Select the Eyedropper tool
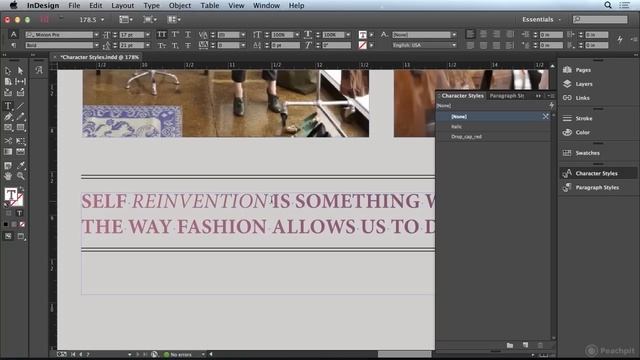640x360 pixels. 20,165
